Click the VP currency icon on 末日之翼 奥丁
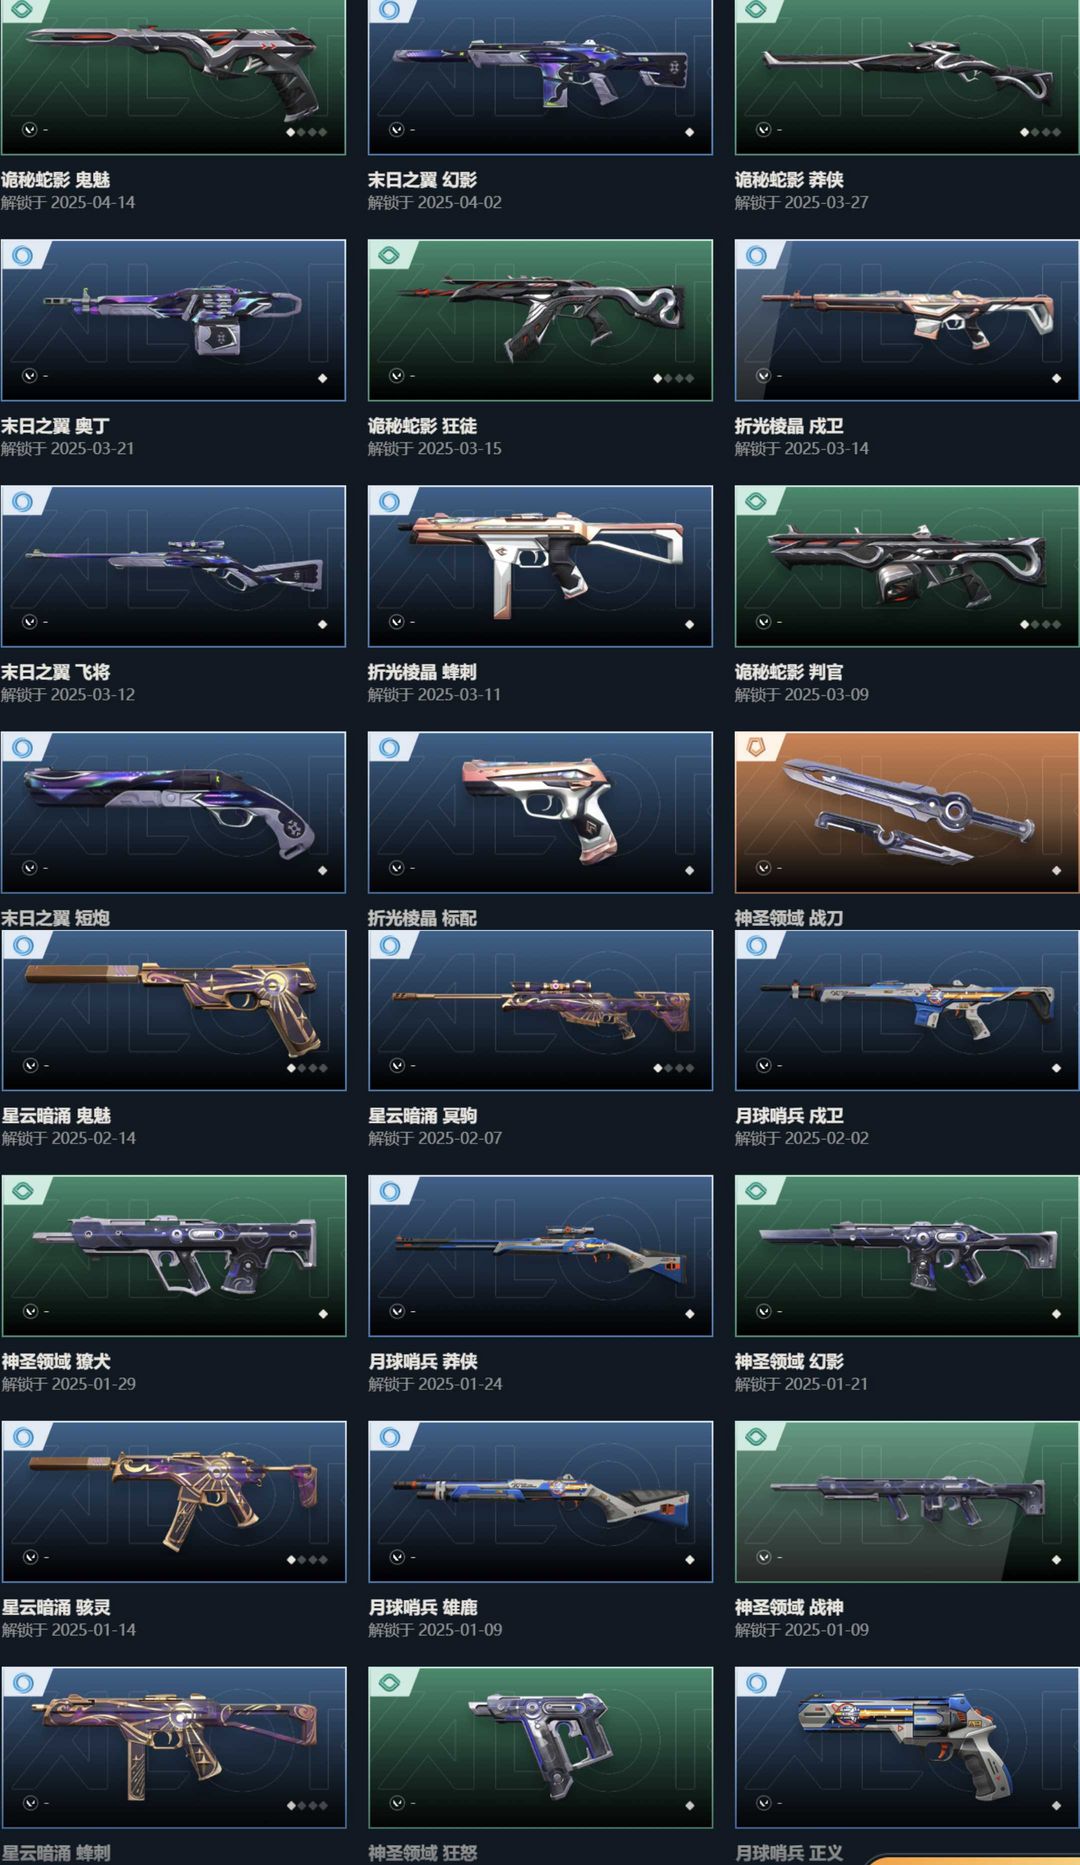Image resolution: width=1080 pixels, height=1865 pixels. click(x=29, y=376)
